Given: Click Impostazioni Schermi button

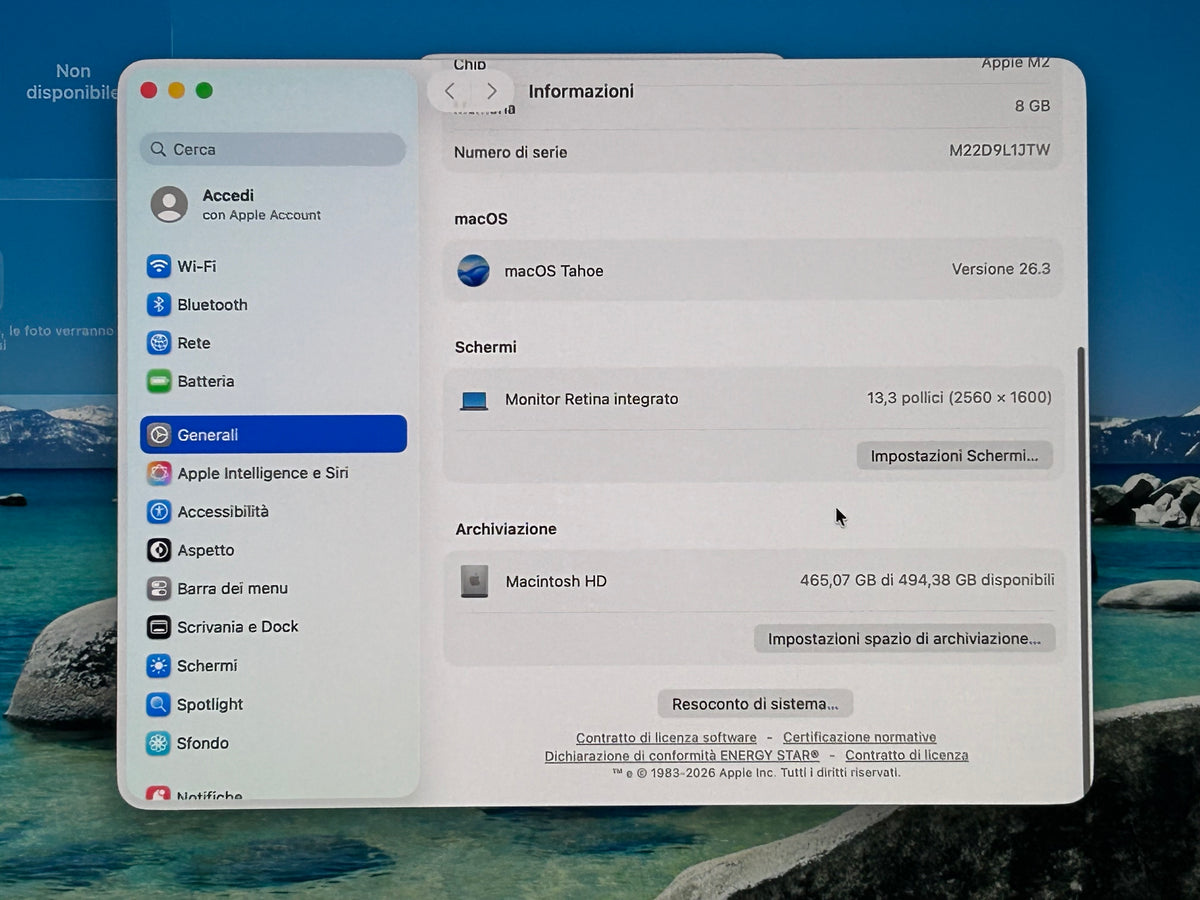Looking at the screenshot, I should point(954,455).
